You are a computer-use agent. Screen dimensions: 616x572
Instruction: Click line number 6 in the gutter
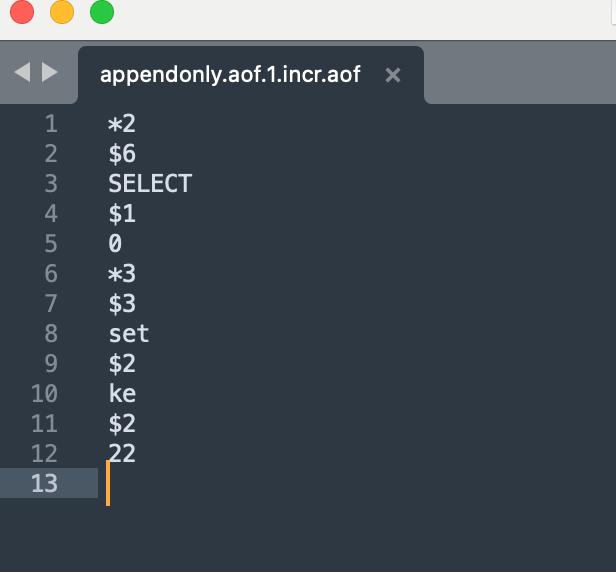coord(51,273)
